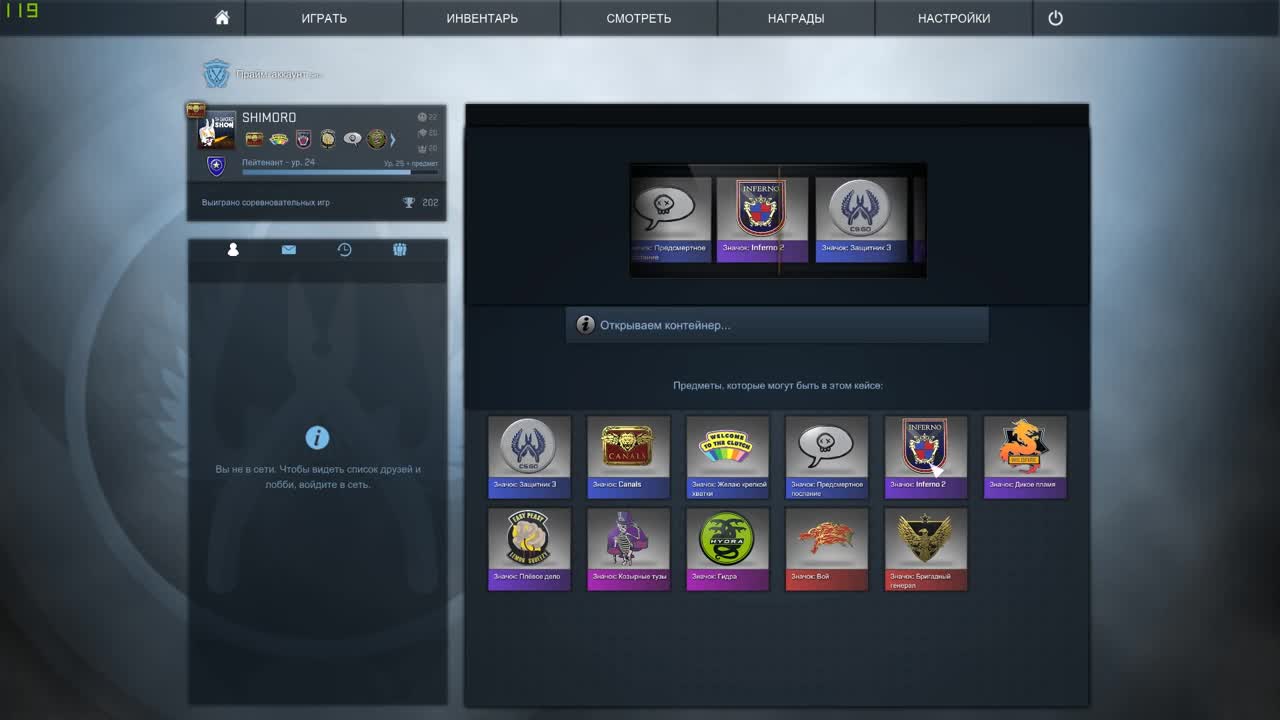
Task: Click 'Предметы, которые могут быть в этом кейсе' heading
Action: (x=777, y=385)
